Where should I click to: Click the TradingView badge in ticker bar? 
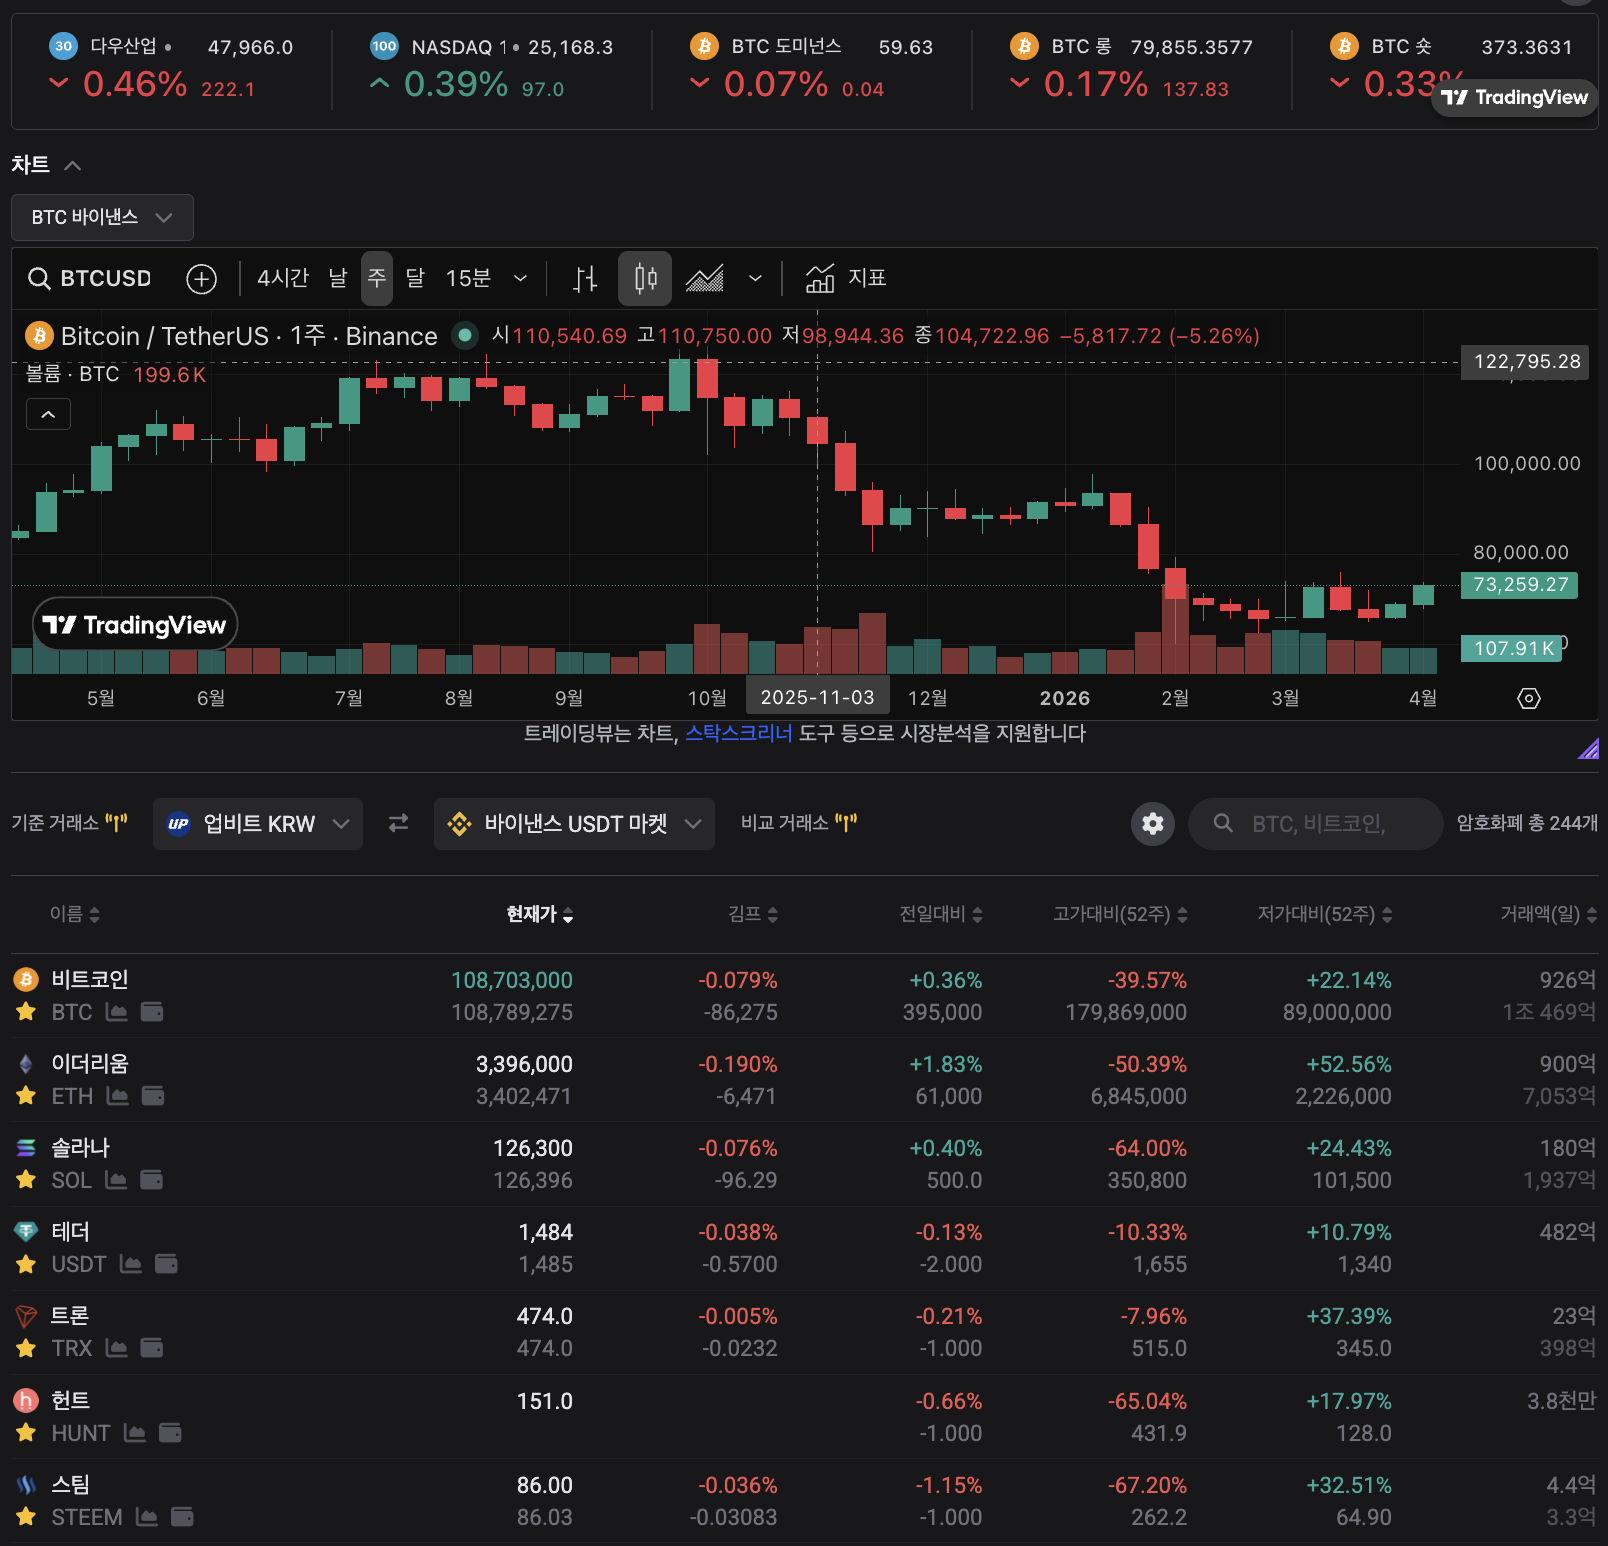click(x=1514, y=97)
